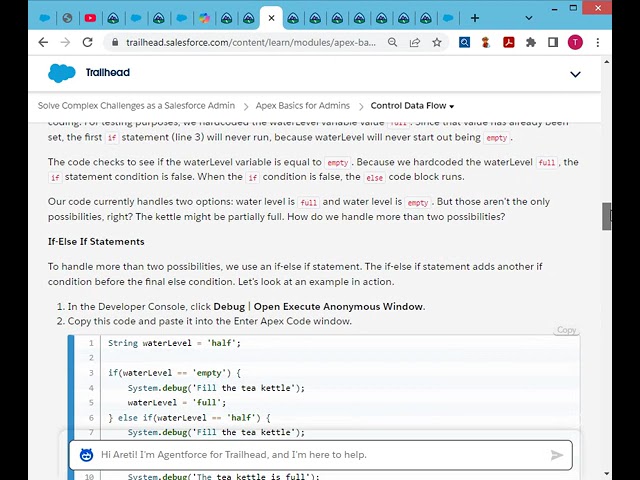Share this page icon

pyautogui.click(x=415, y=42)
